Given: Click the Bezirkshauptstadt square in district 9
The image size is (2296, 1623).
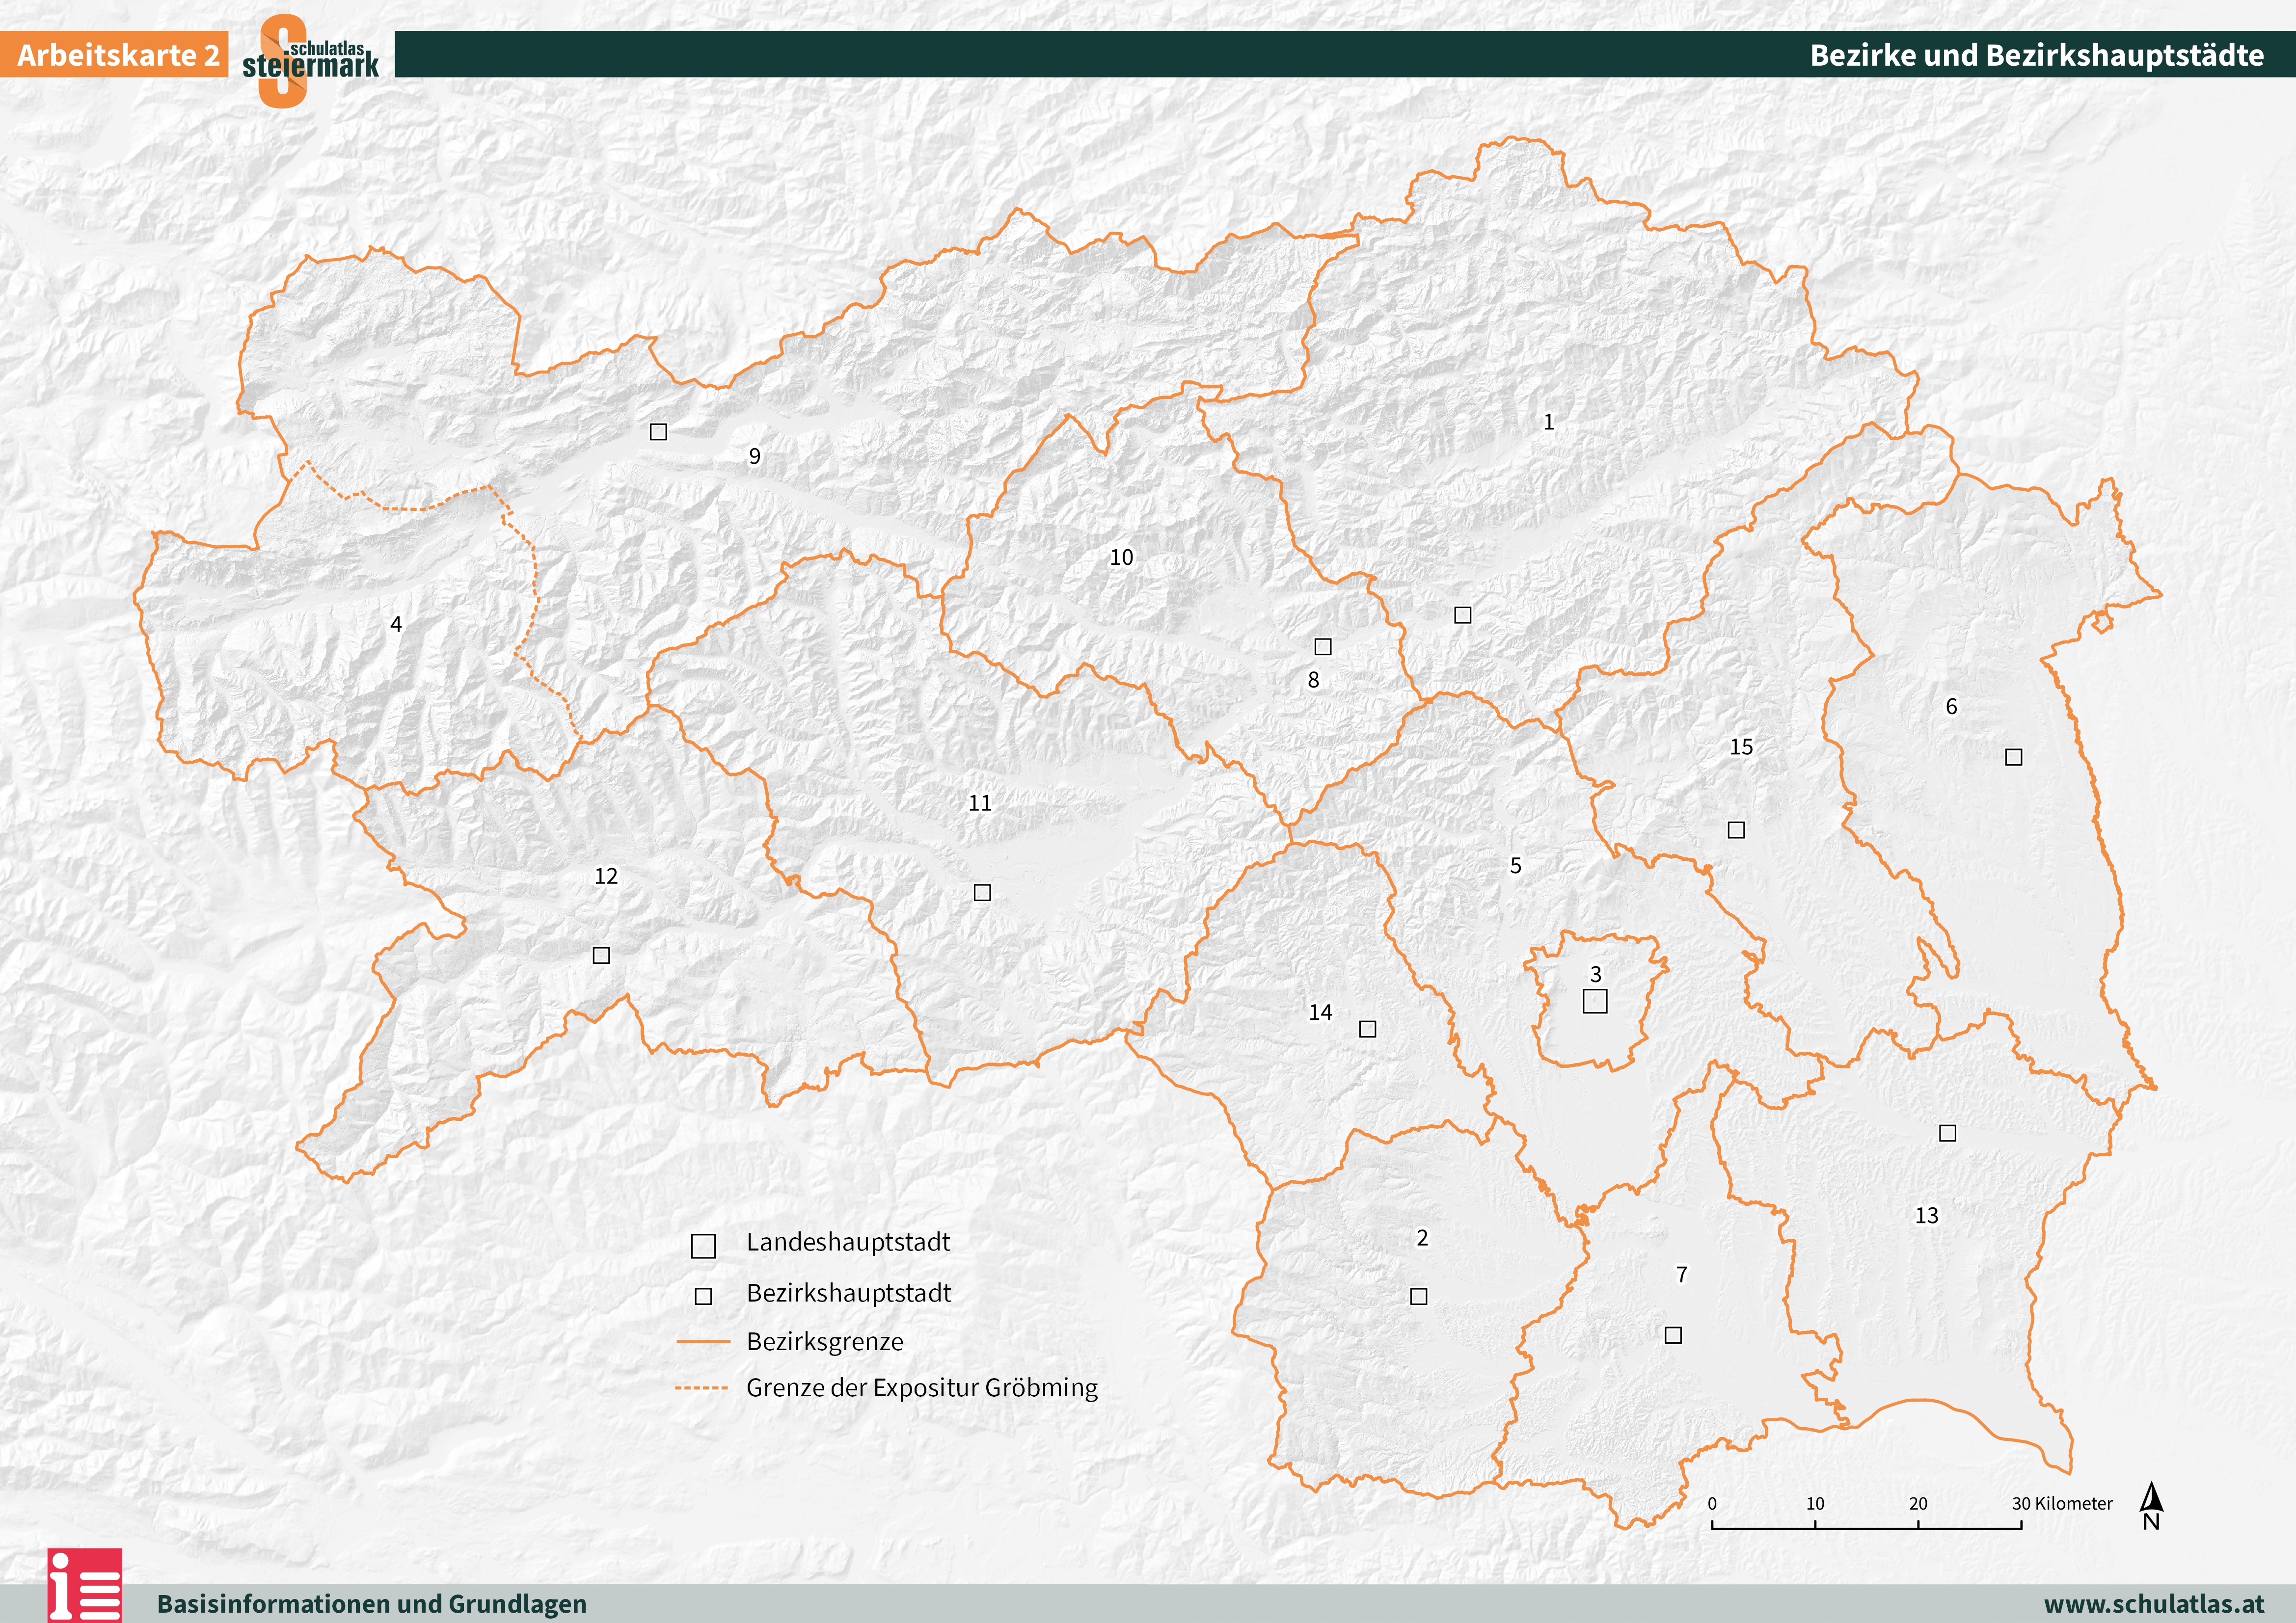Looking at the screenshot, I should point(658,432).
